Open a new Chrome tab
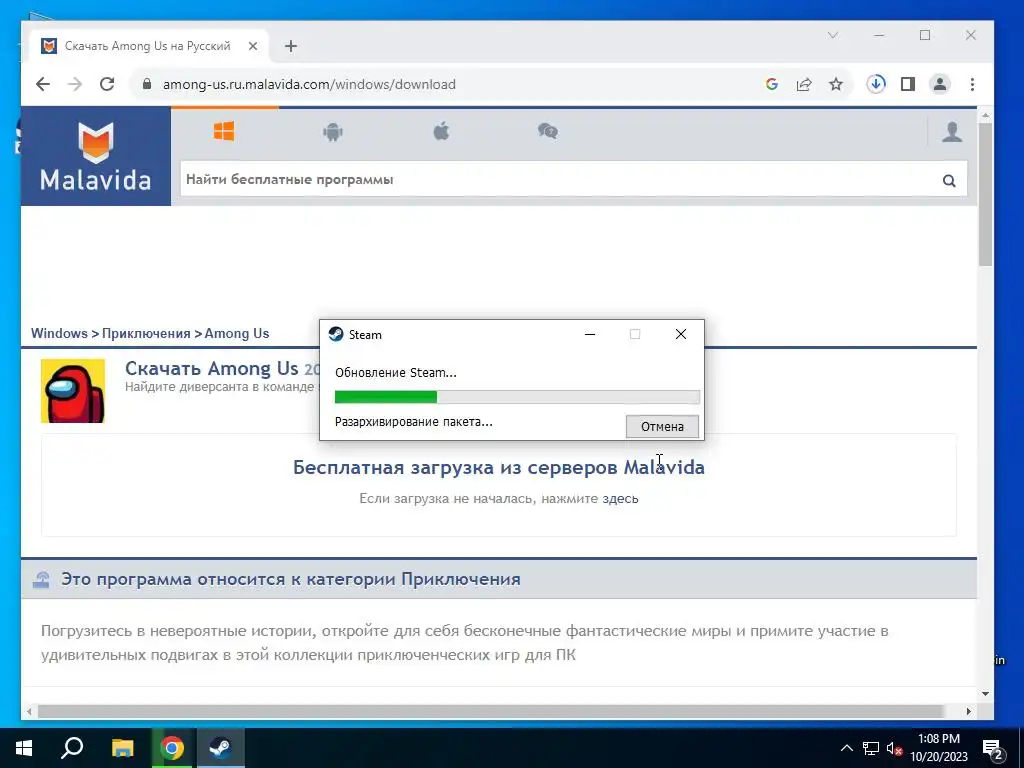Viewport: 1024px width, 768px height. [291, 46]
